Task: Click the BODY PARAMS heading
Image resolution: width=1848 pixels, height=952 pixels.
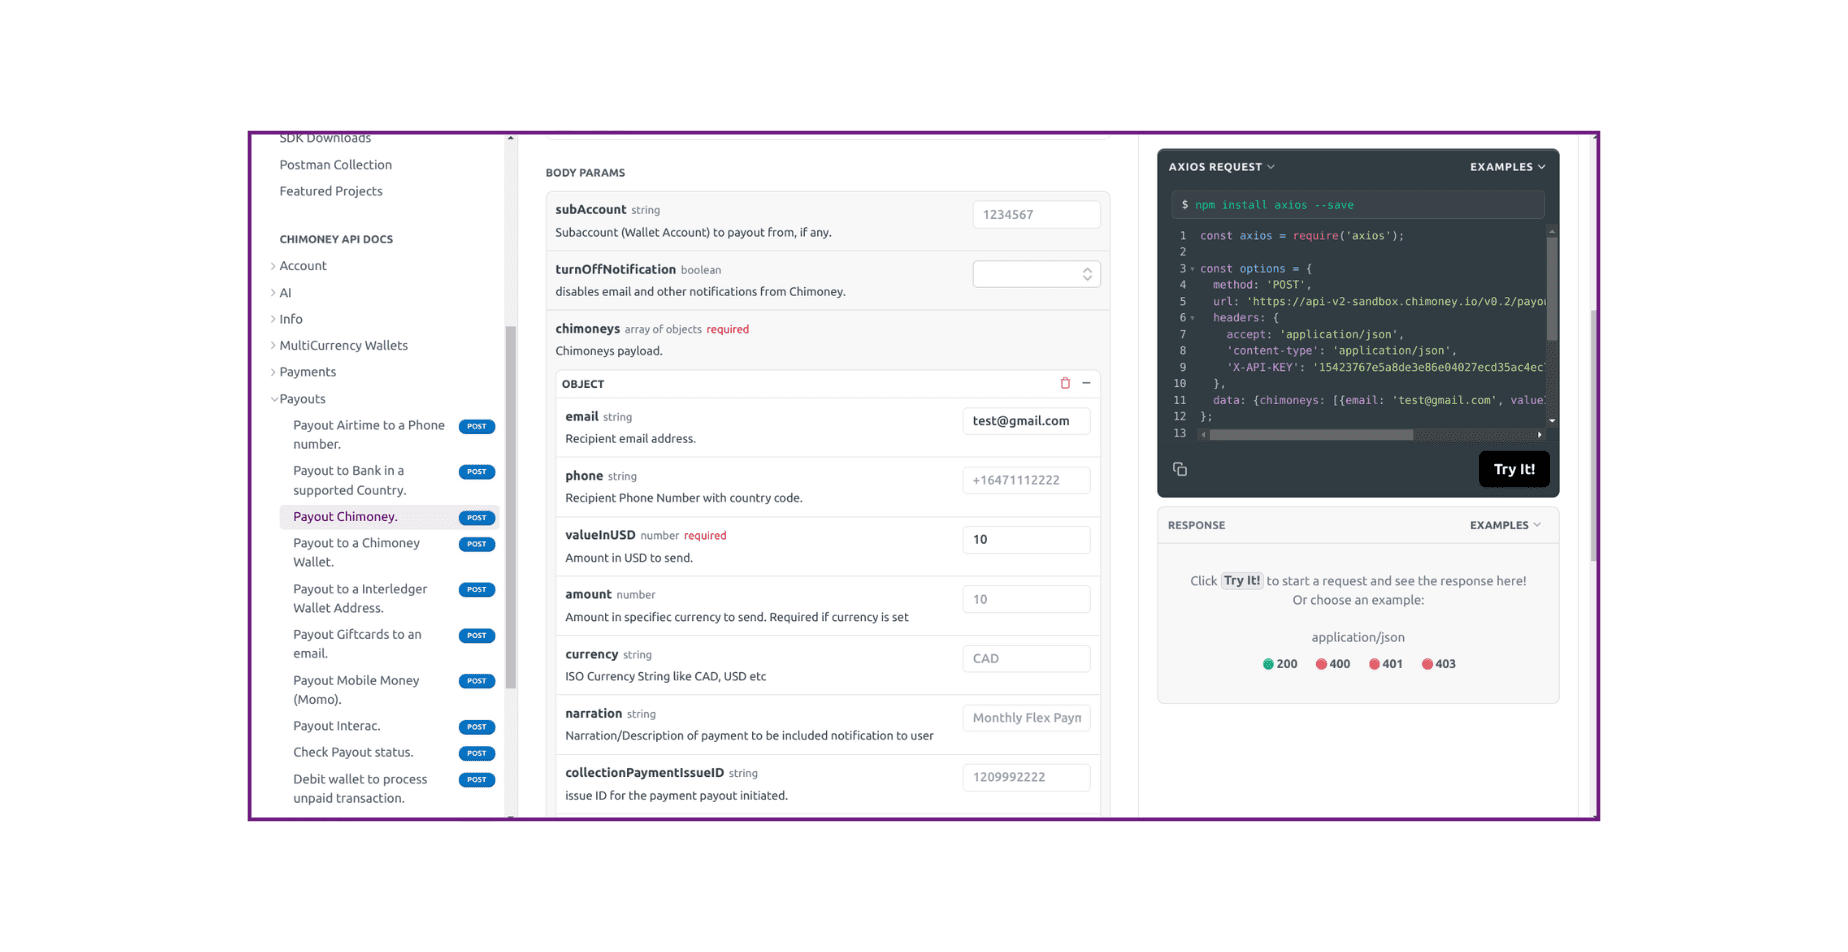Action: point(585,173)
